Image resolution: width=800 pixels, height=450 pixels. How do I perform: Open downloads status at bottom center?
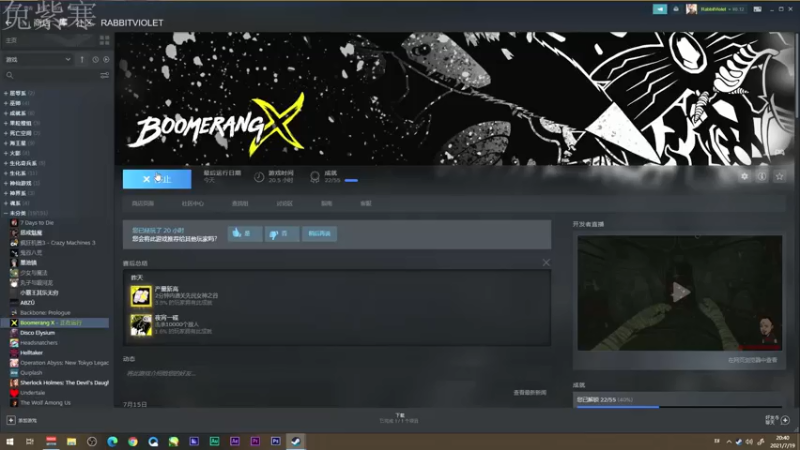coord(399,418)
